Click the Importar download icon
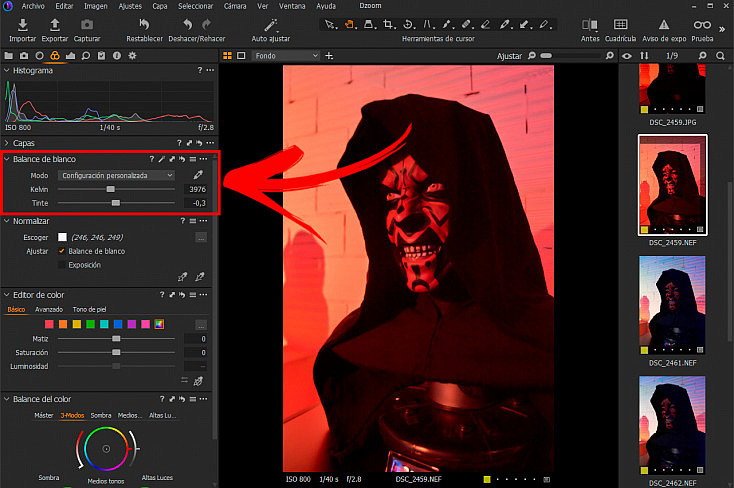The image size is (734, 488). pos(22,24)
